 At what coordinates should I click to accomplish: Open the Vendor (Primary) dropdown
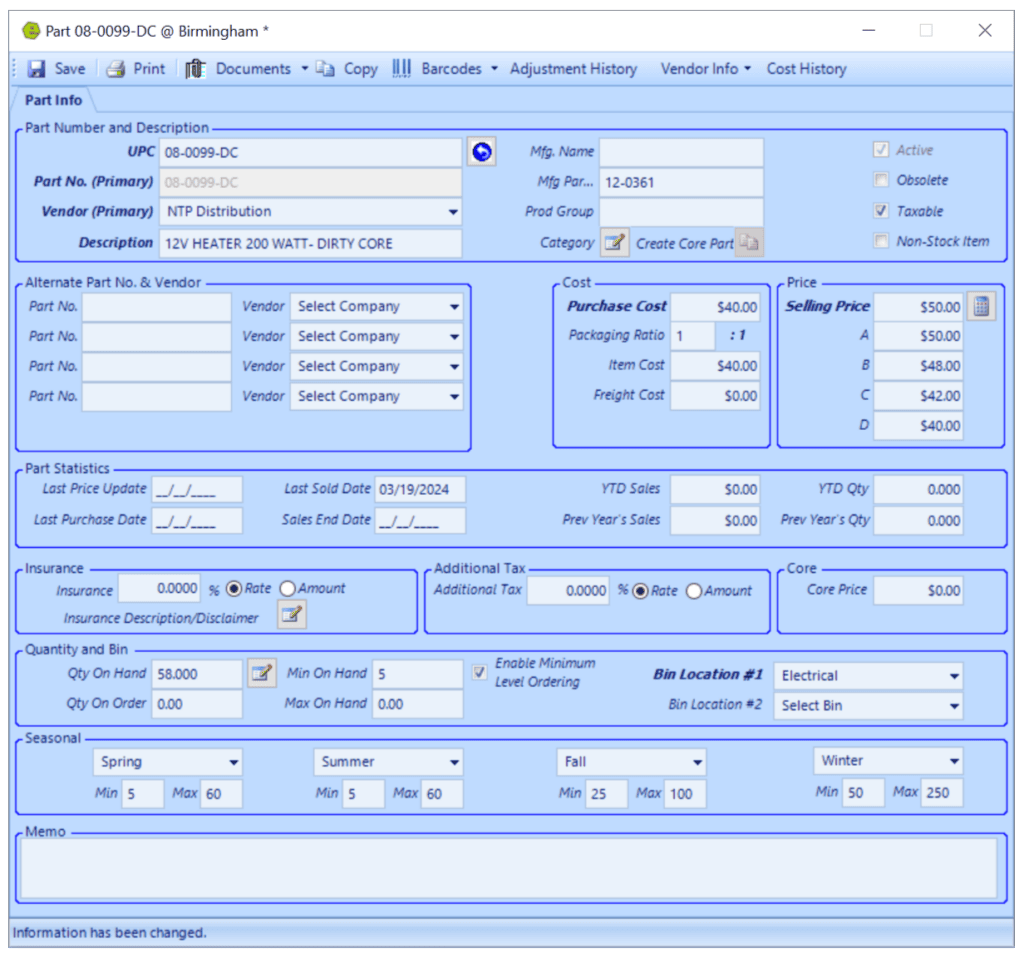(453, 212)
